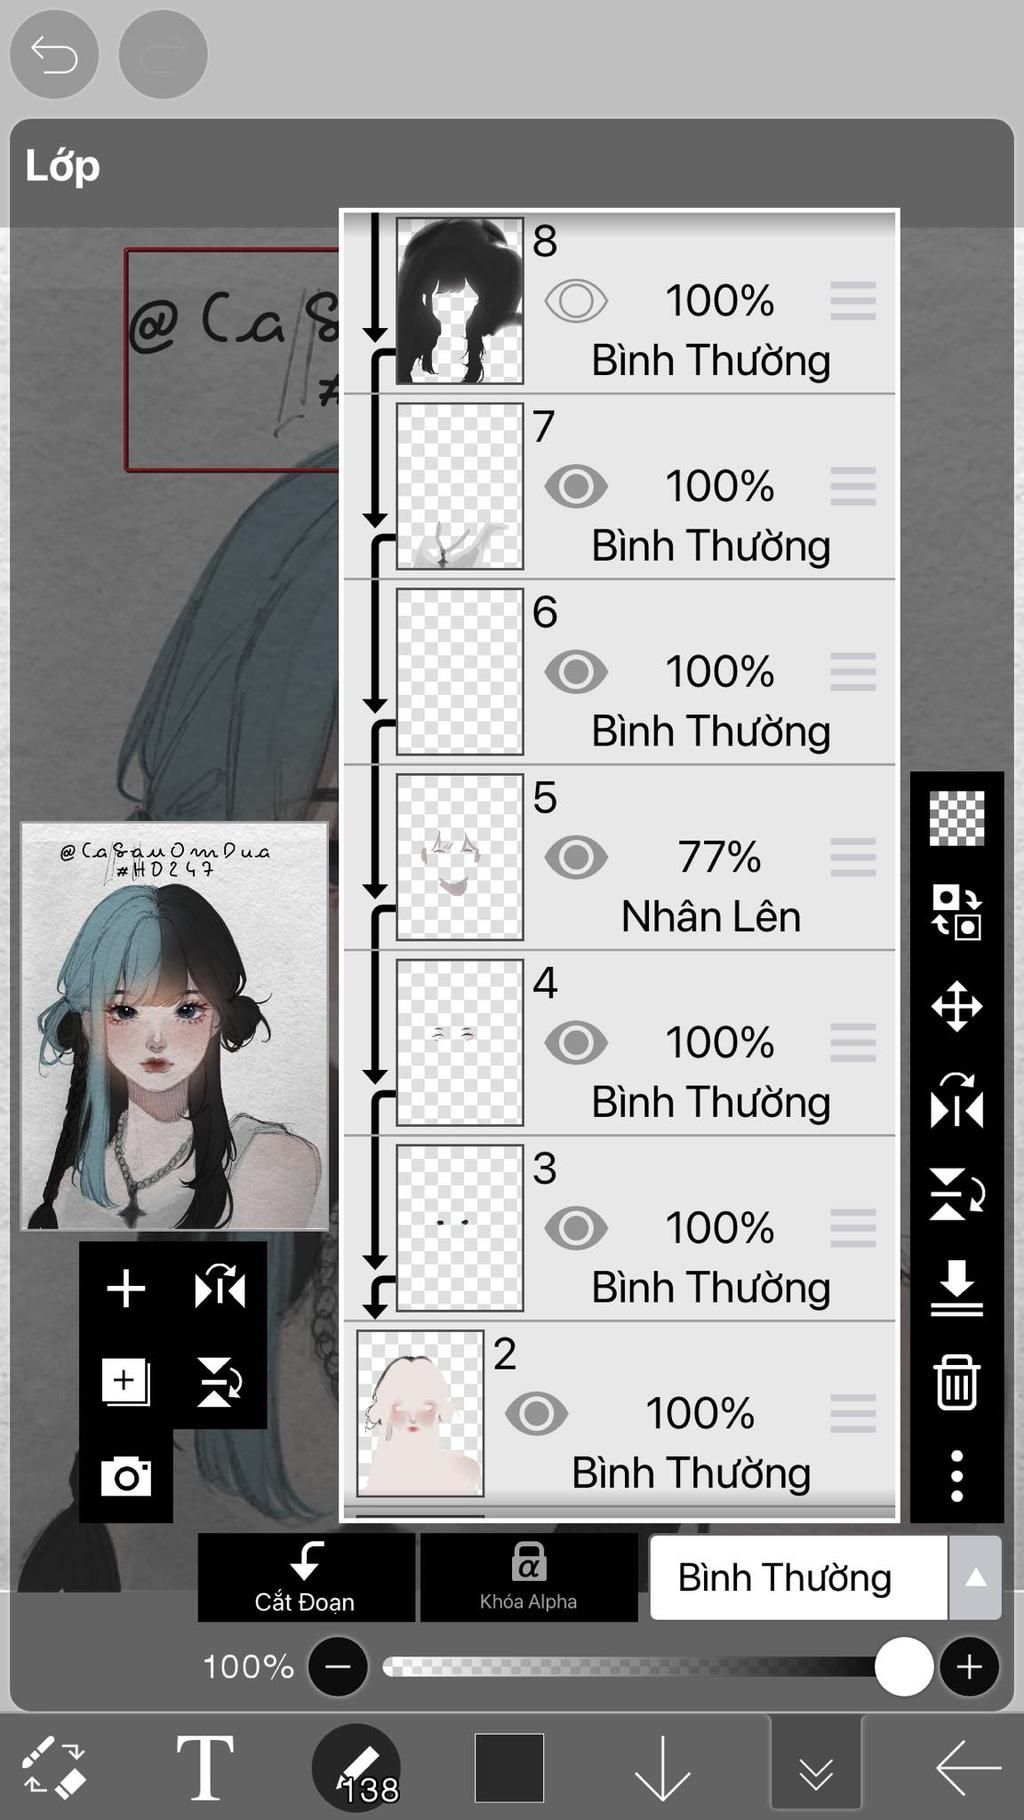Click the delete layer trash icon
The height and width of the screenshot is (1820, 1024).
pyautogui.click(x=957, y=1383)
